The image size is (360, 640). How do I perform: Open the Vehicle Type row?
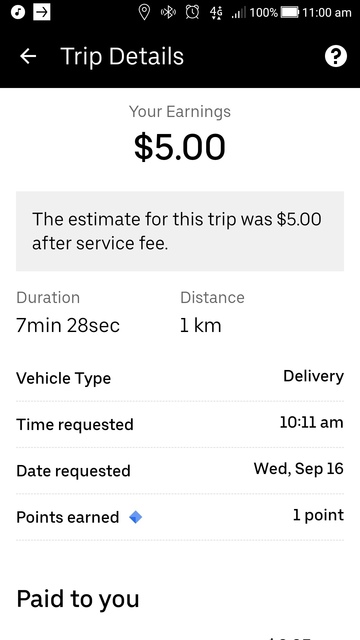click(x=180, y=378)
